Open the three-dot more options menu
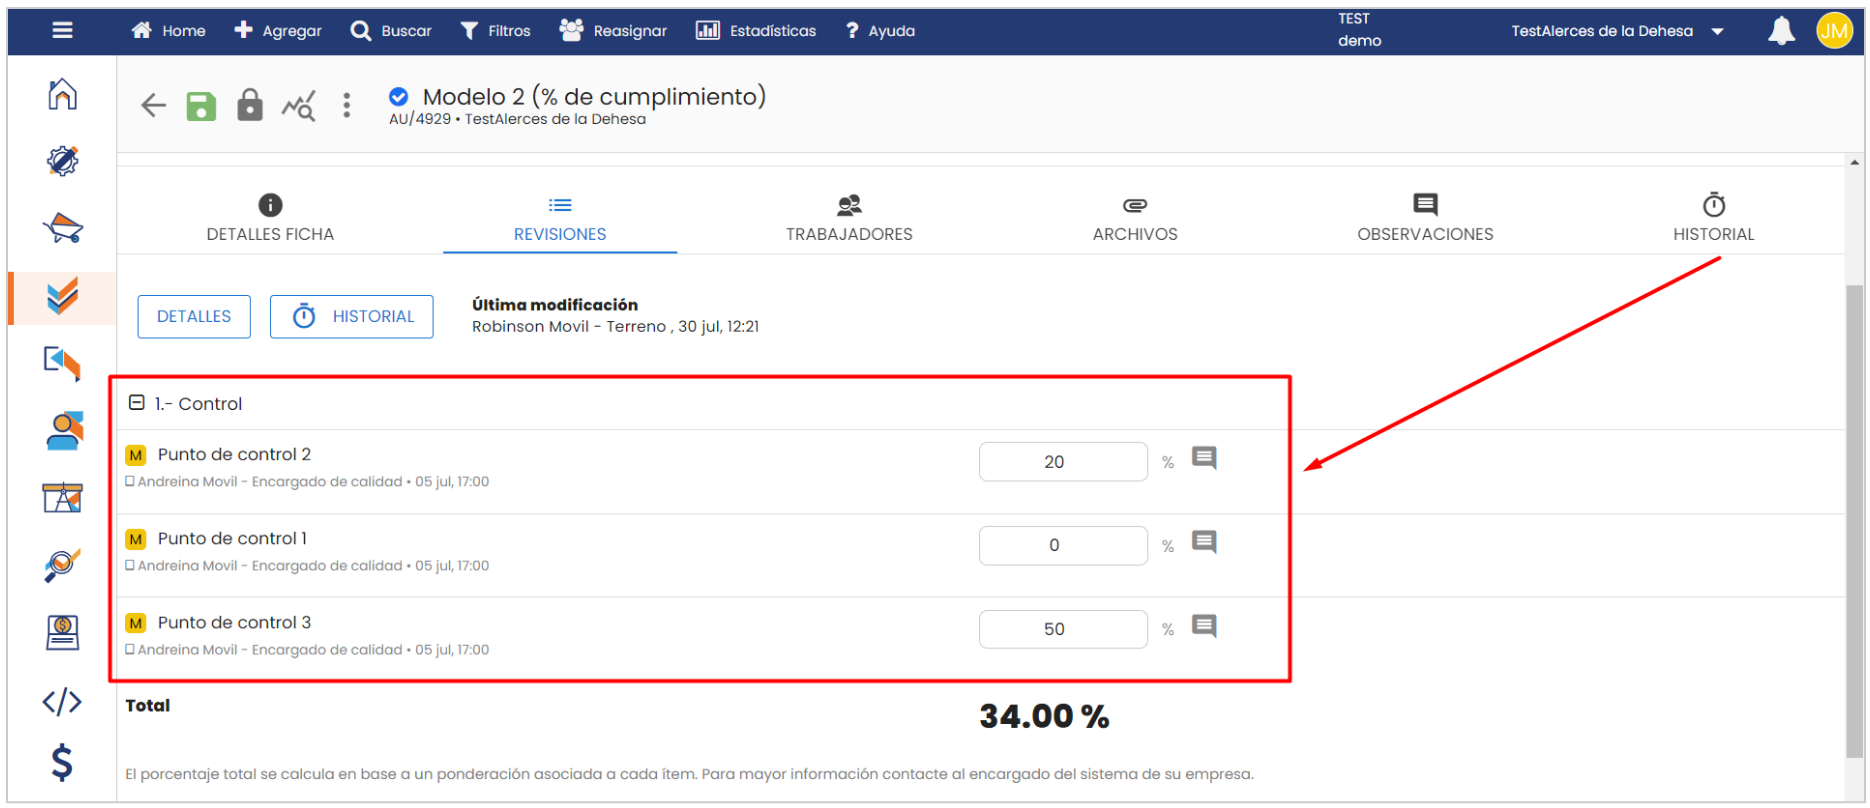Viewport: 1870px width, 808px height. click(346, 105)
